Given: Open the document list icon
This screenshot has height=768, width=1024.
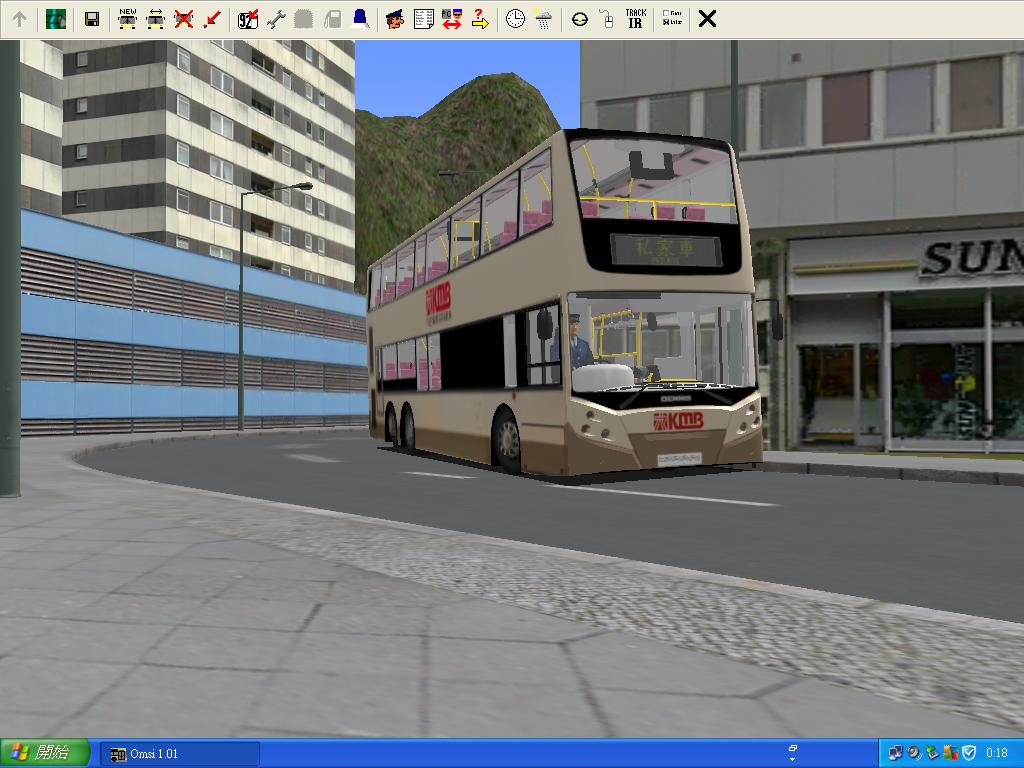Looking at the screenshot, I should coord(423,19).
